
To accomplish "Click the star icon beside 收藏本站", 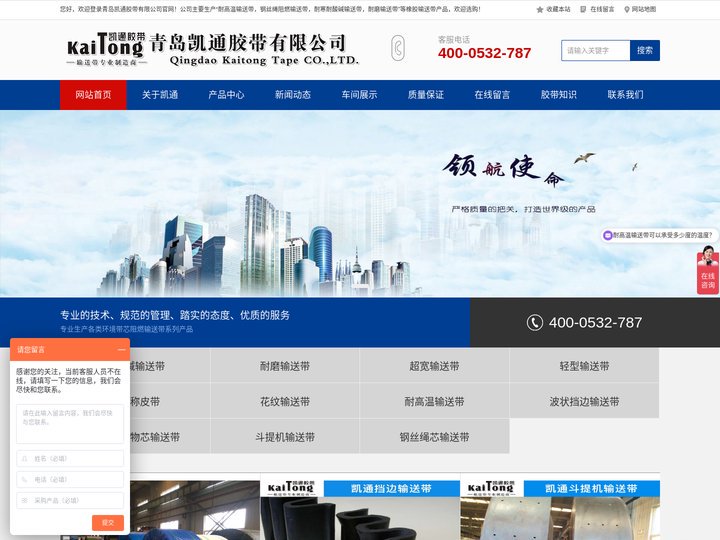I will [540, 10].
